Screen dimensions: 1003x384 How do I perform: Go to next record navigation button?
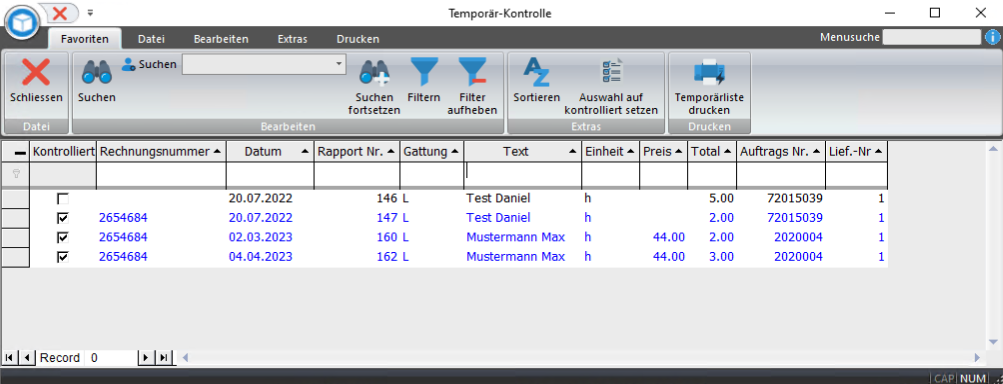click(146, 358)
